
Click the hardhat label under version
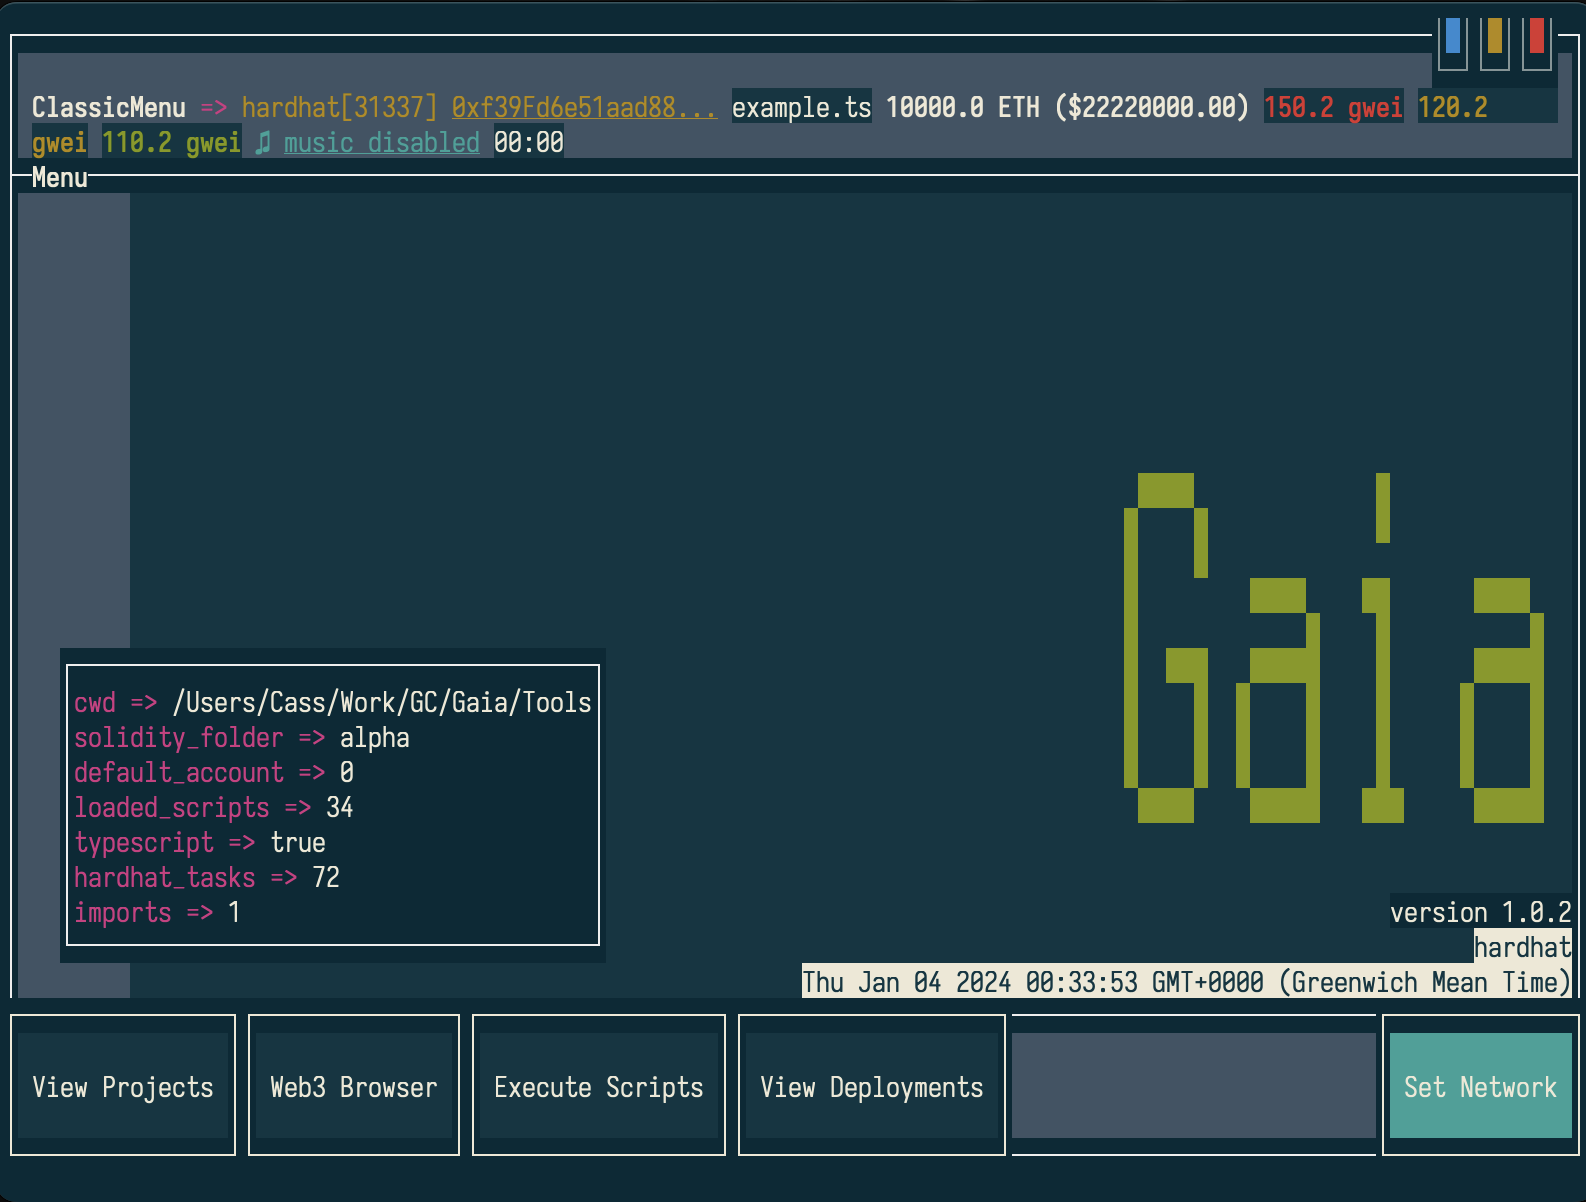[x=1523, y=947]
